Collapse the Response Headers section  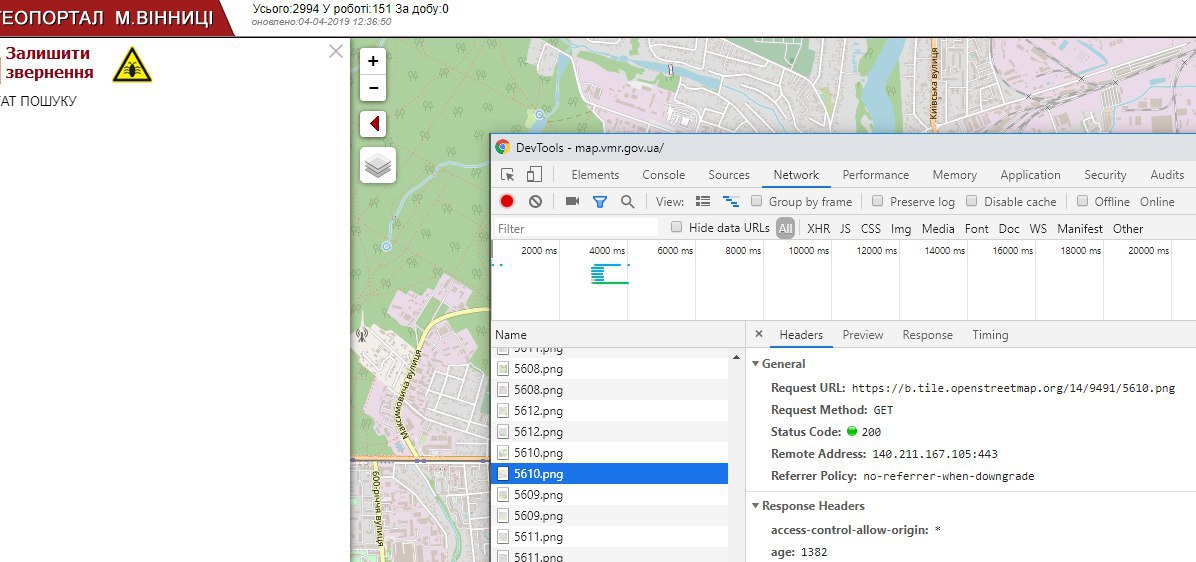pos(756,506)
